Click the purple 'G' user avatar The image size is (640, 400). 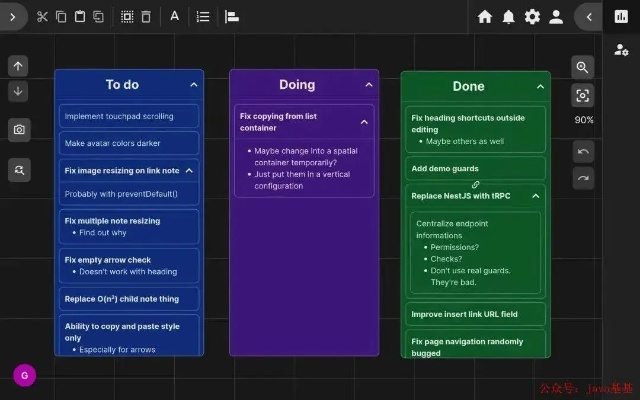24,376
